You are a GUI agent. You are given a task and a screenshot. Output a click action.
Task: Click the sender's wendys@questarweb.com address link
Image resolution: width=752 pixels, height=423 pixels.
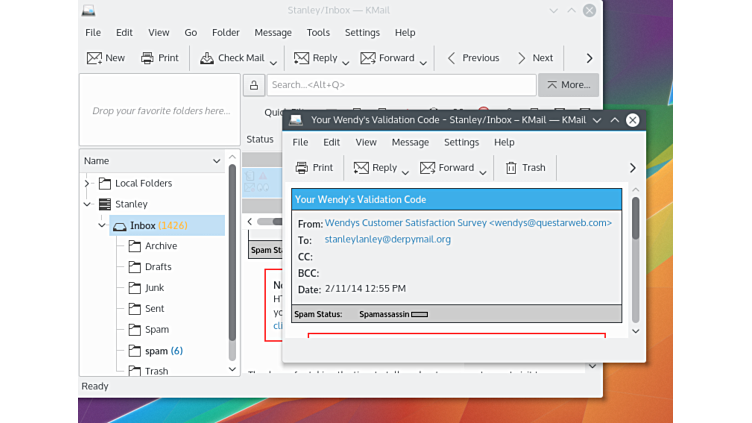468,223
